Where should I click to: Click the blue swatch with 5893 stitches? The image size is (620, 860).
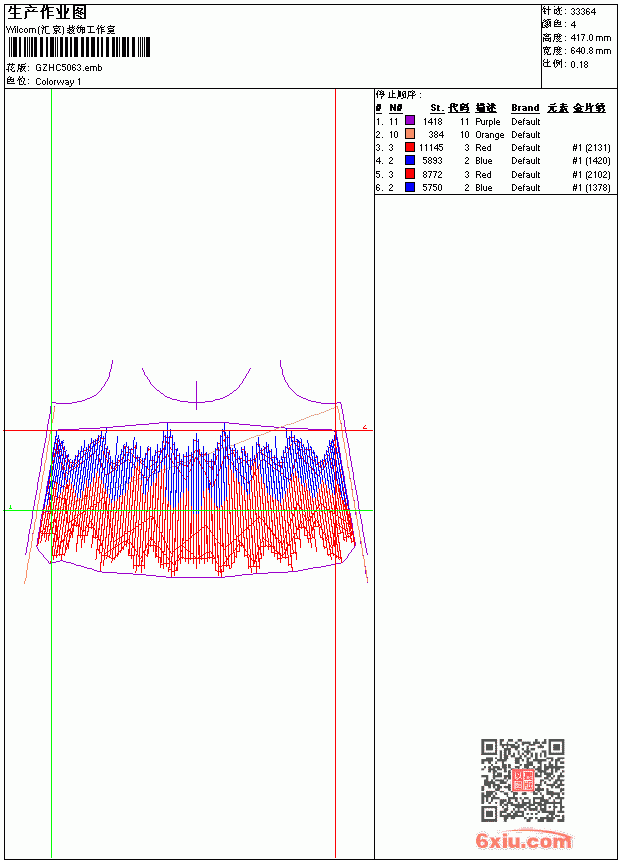(410, 160)
